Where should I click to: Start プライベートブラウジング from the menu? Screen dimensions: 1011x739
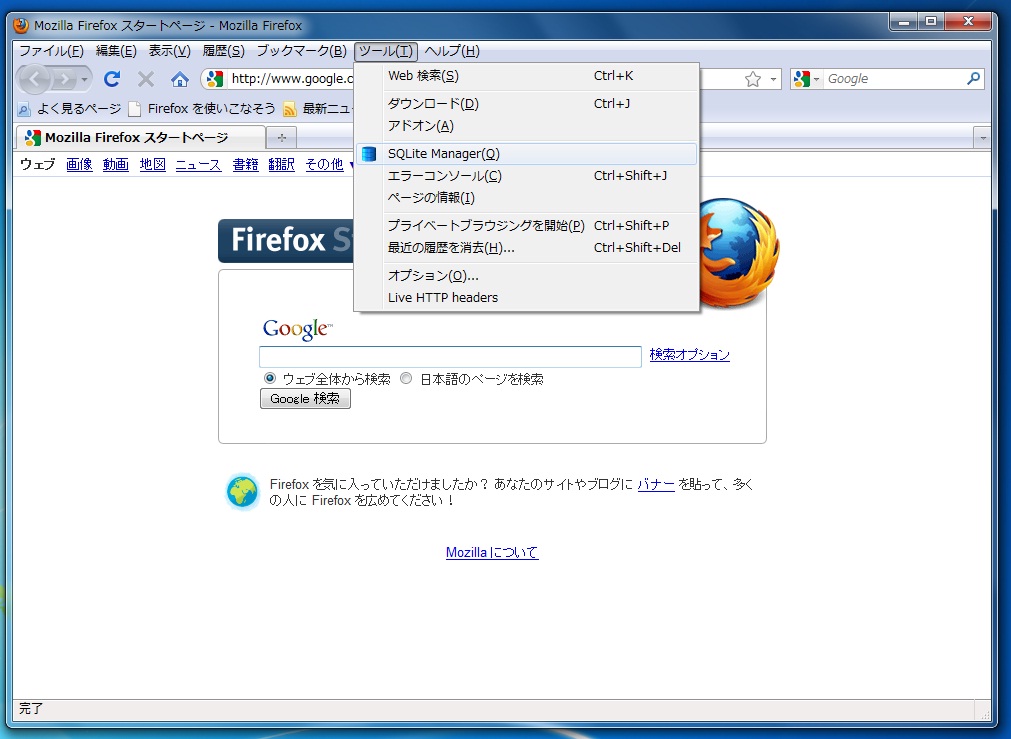[x=527, y=226]
